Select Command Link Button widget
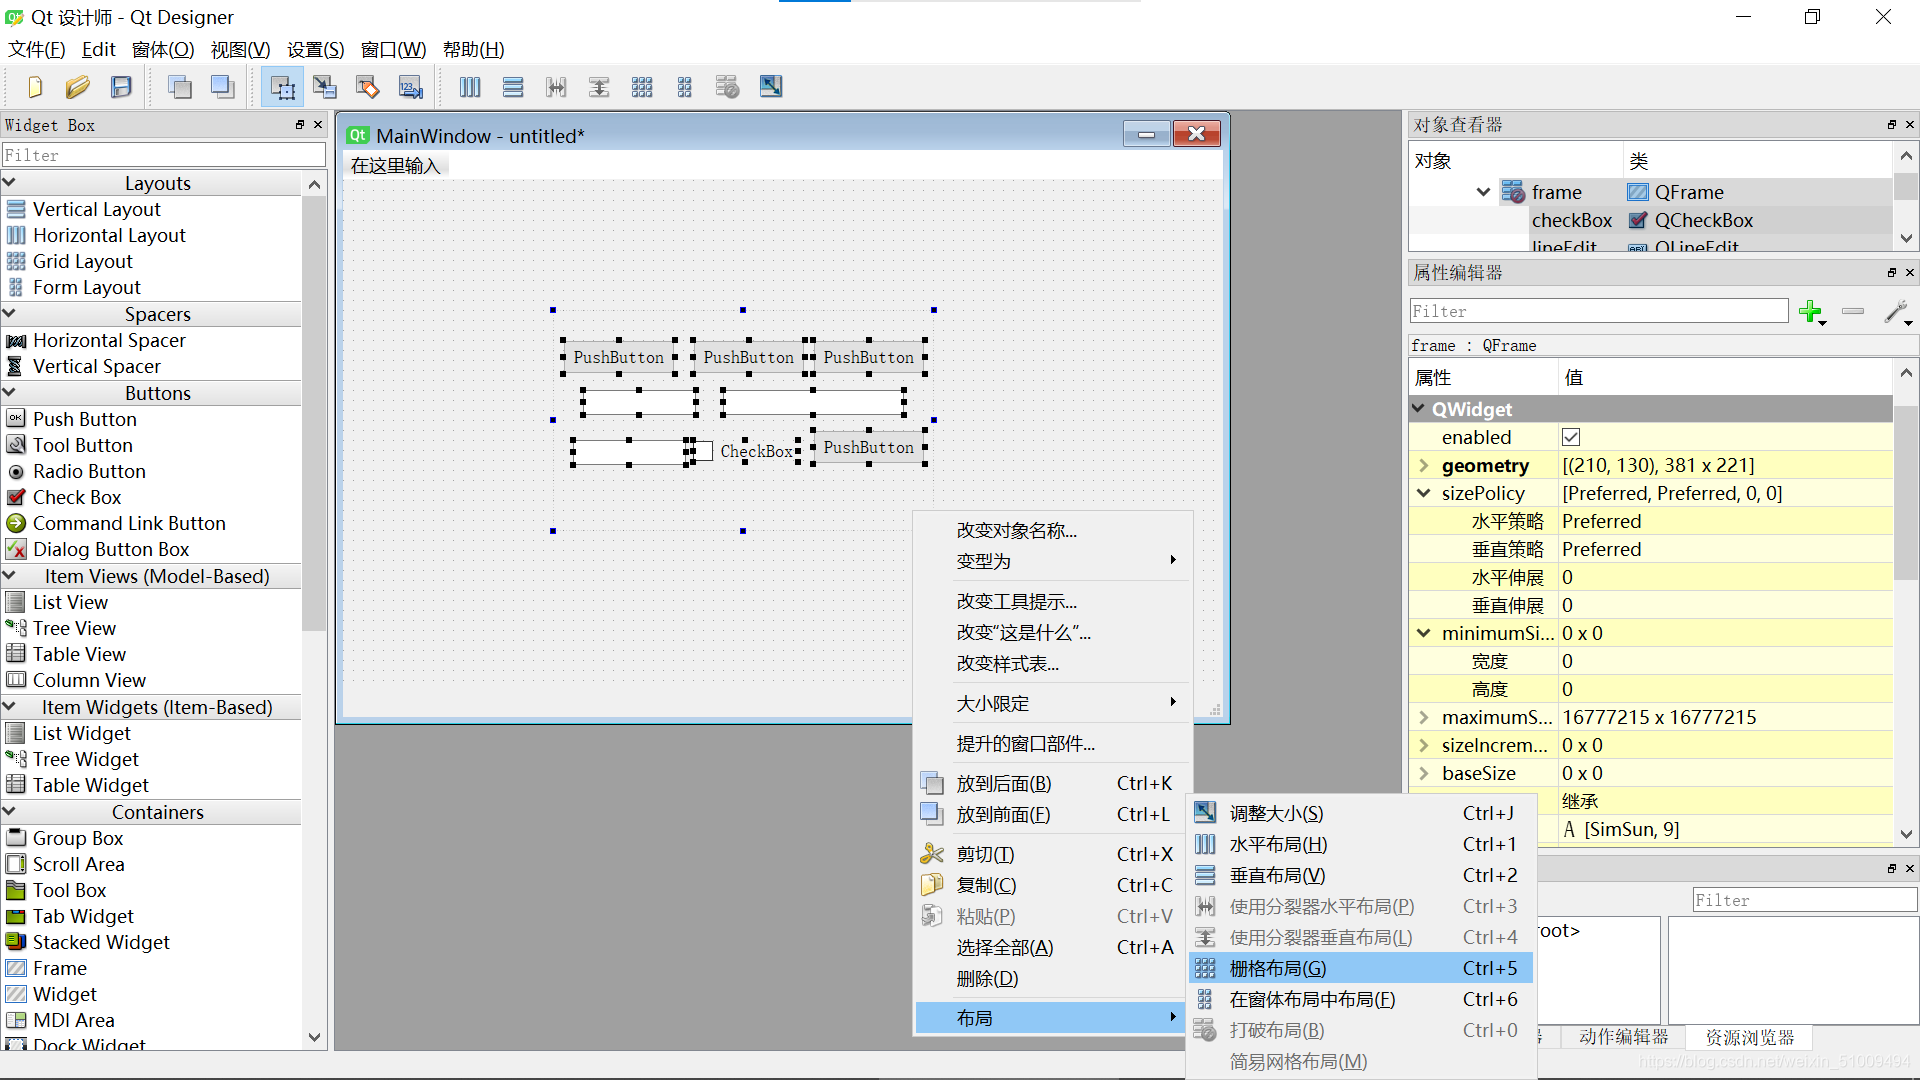The height and width of the screenshot is (1080, 1920). pos(129,523)
